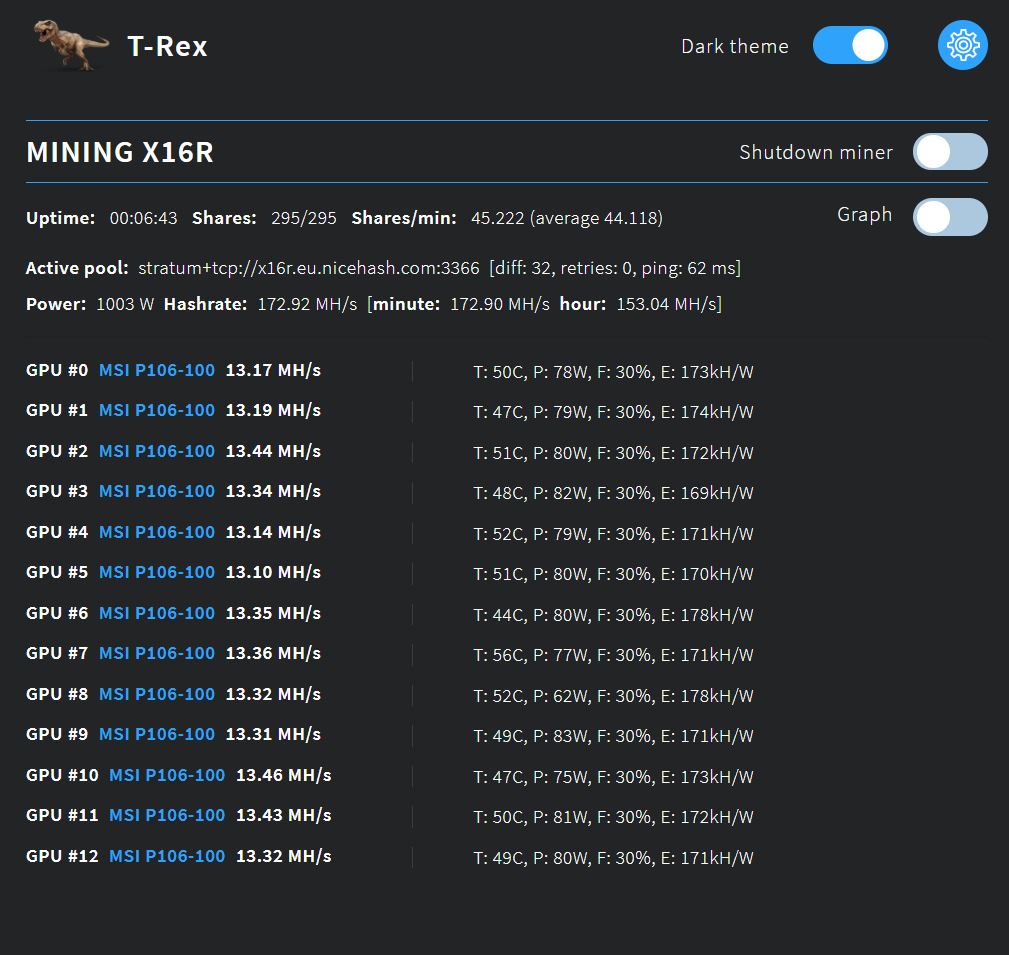The width and height of the screenshot is (1009, 955).
Task: Switch on the Graph toggle
Action: click(x=950, y=217)
